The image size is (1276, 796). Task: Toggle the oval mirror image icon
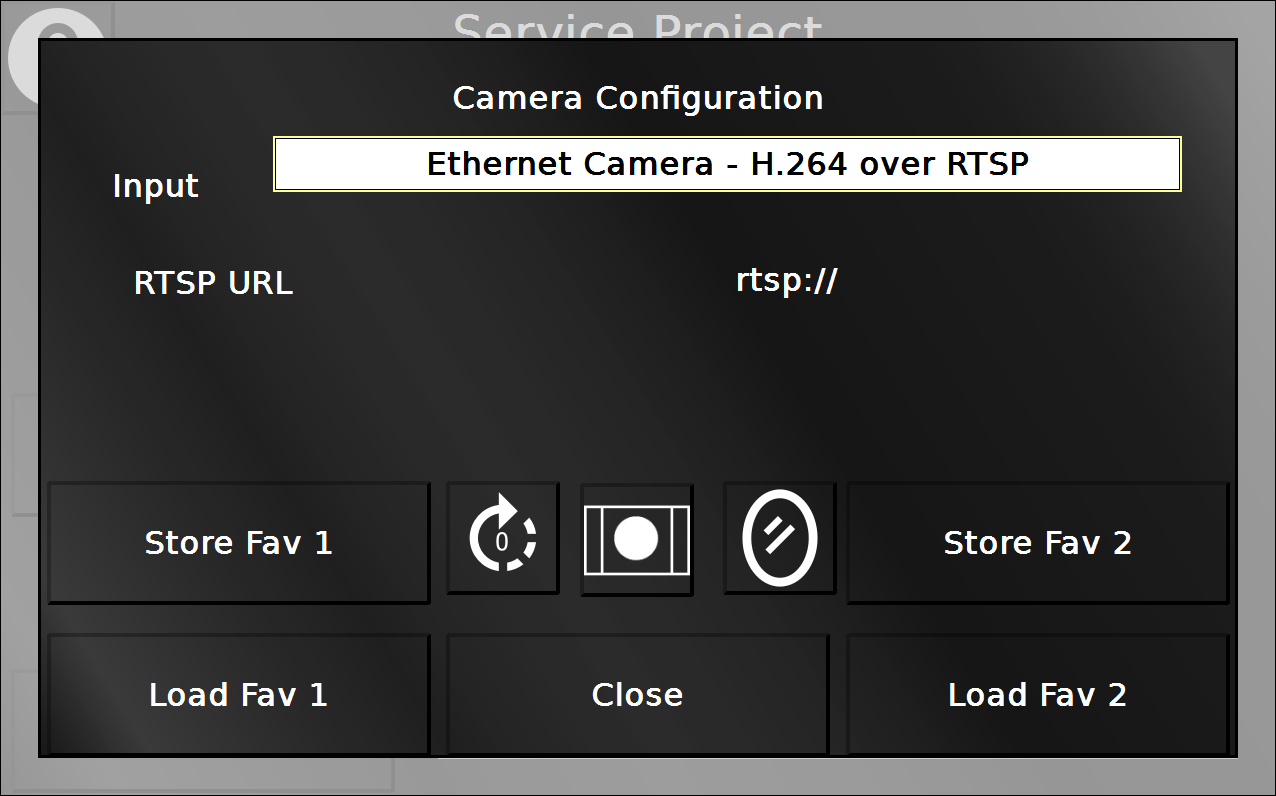[779, 538]
